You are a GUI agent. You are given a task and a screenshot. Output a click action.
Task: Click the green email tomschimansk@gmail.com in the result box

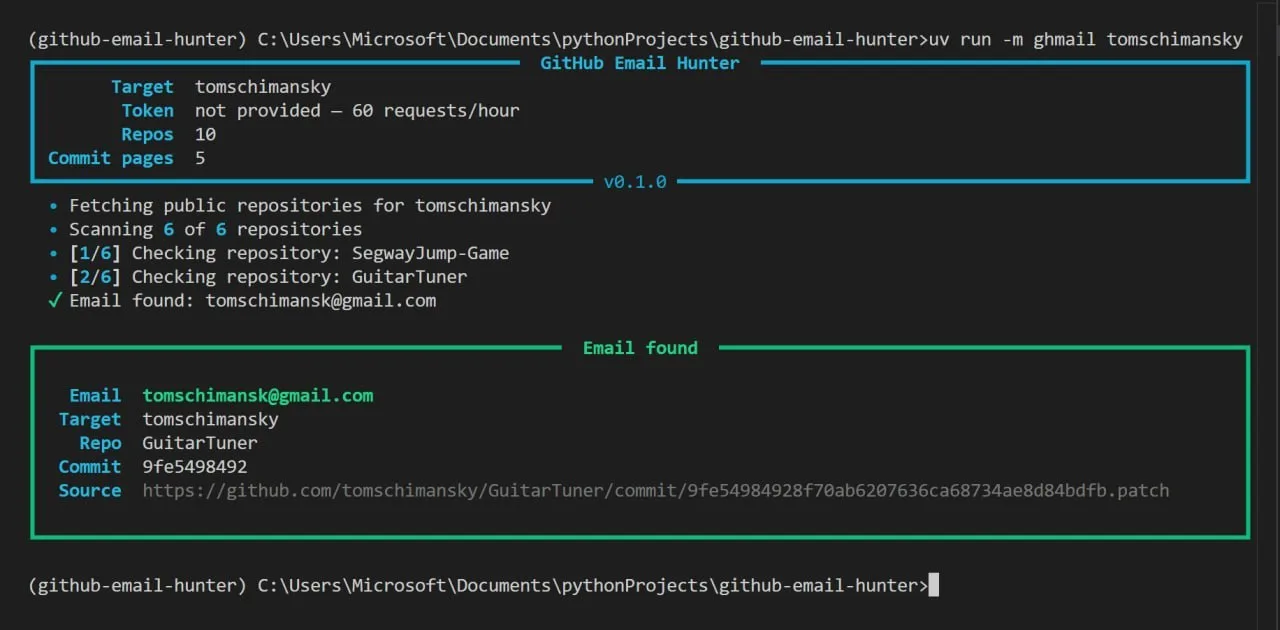[258, 395]
